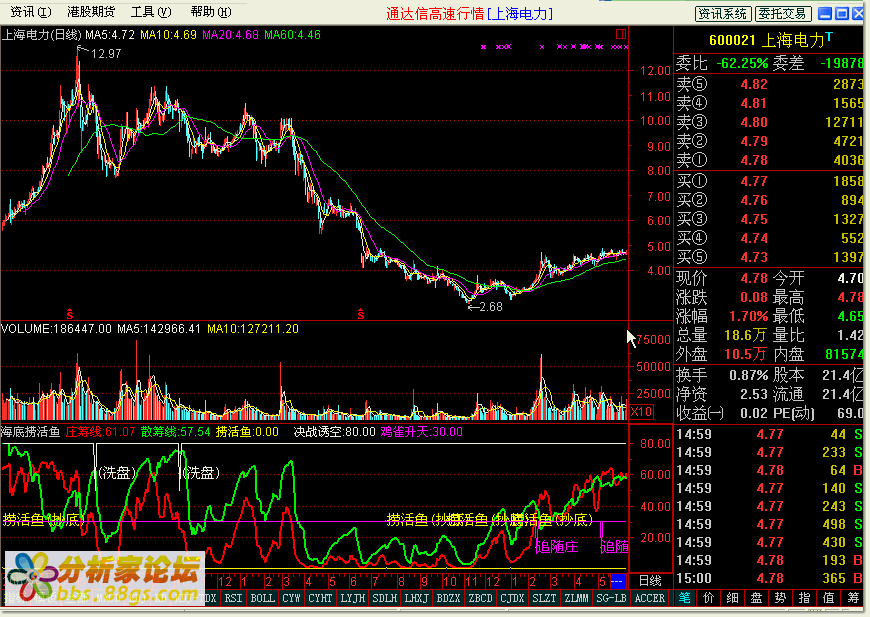Click the 卖① price 4.78
870x617 pixels.
[754, 160]
